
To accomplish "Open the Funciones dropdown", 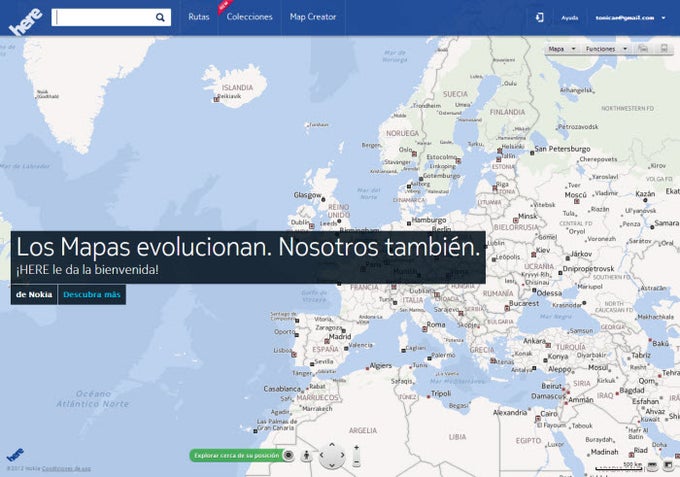I will 606,49.
